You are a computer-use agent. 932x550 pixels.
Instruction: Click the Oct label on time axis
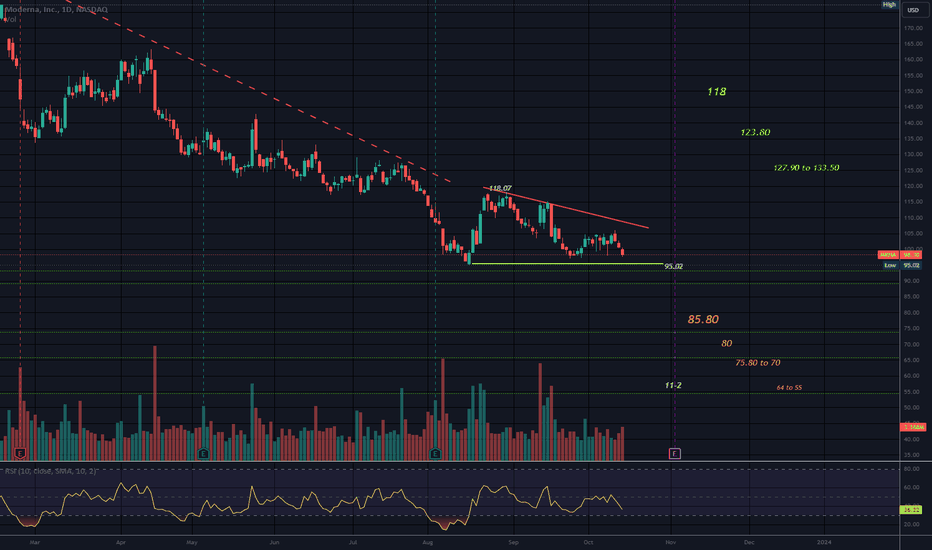tap(588, 542)
